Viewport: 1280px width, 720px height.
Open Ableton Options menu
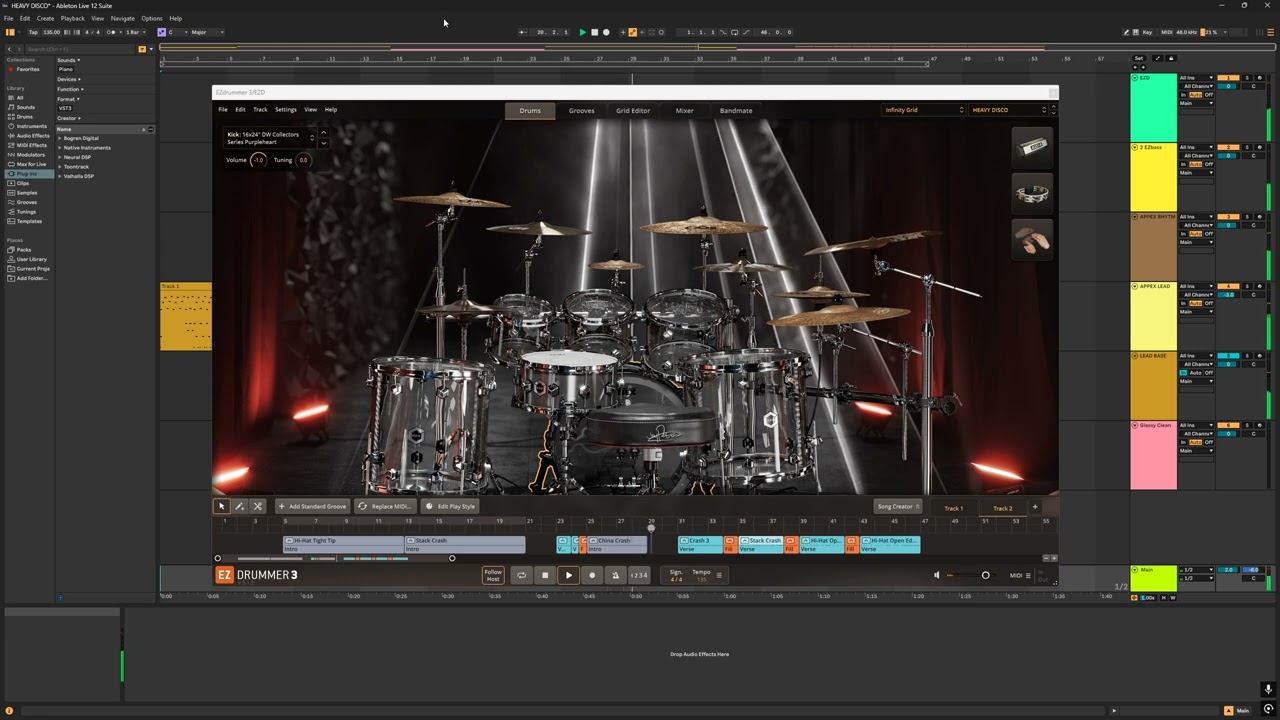pos(152,18)
